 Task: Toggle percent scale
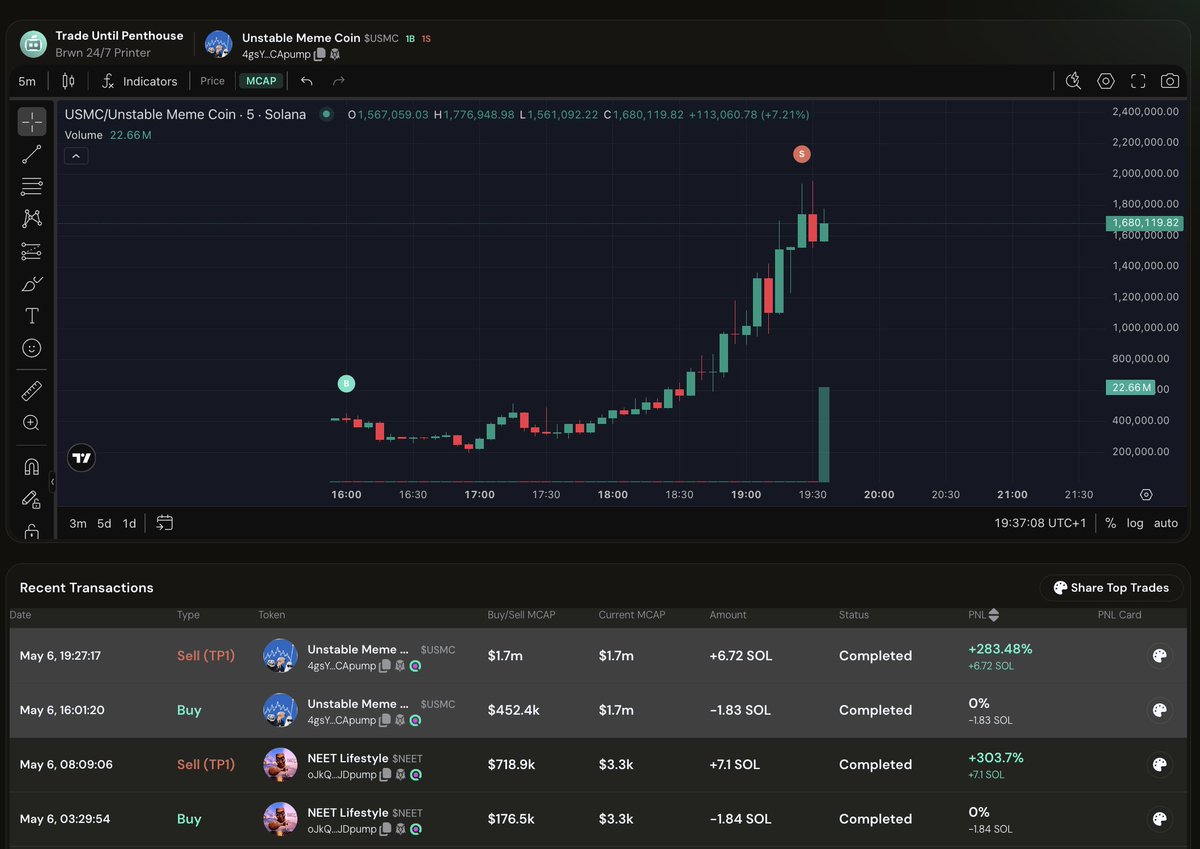click(1110, 523)
